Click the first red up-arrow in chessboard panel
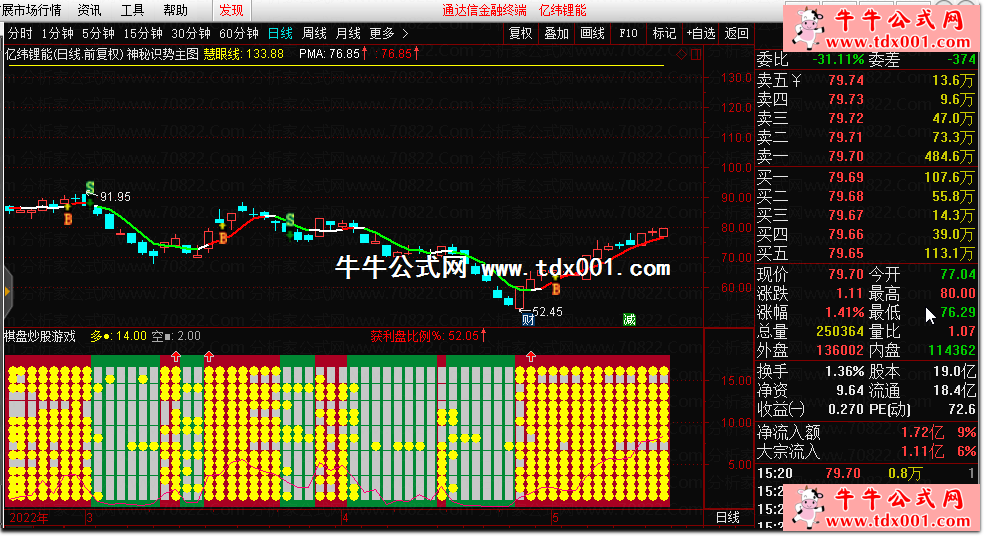This screenshot has width=985, height=536. 175,357
